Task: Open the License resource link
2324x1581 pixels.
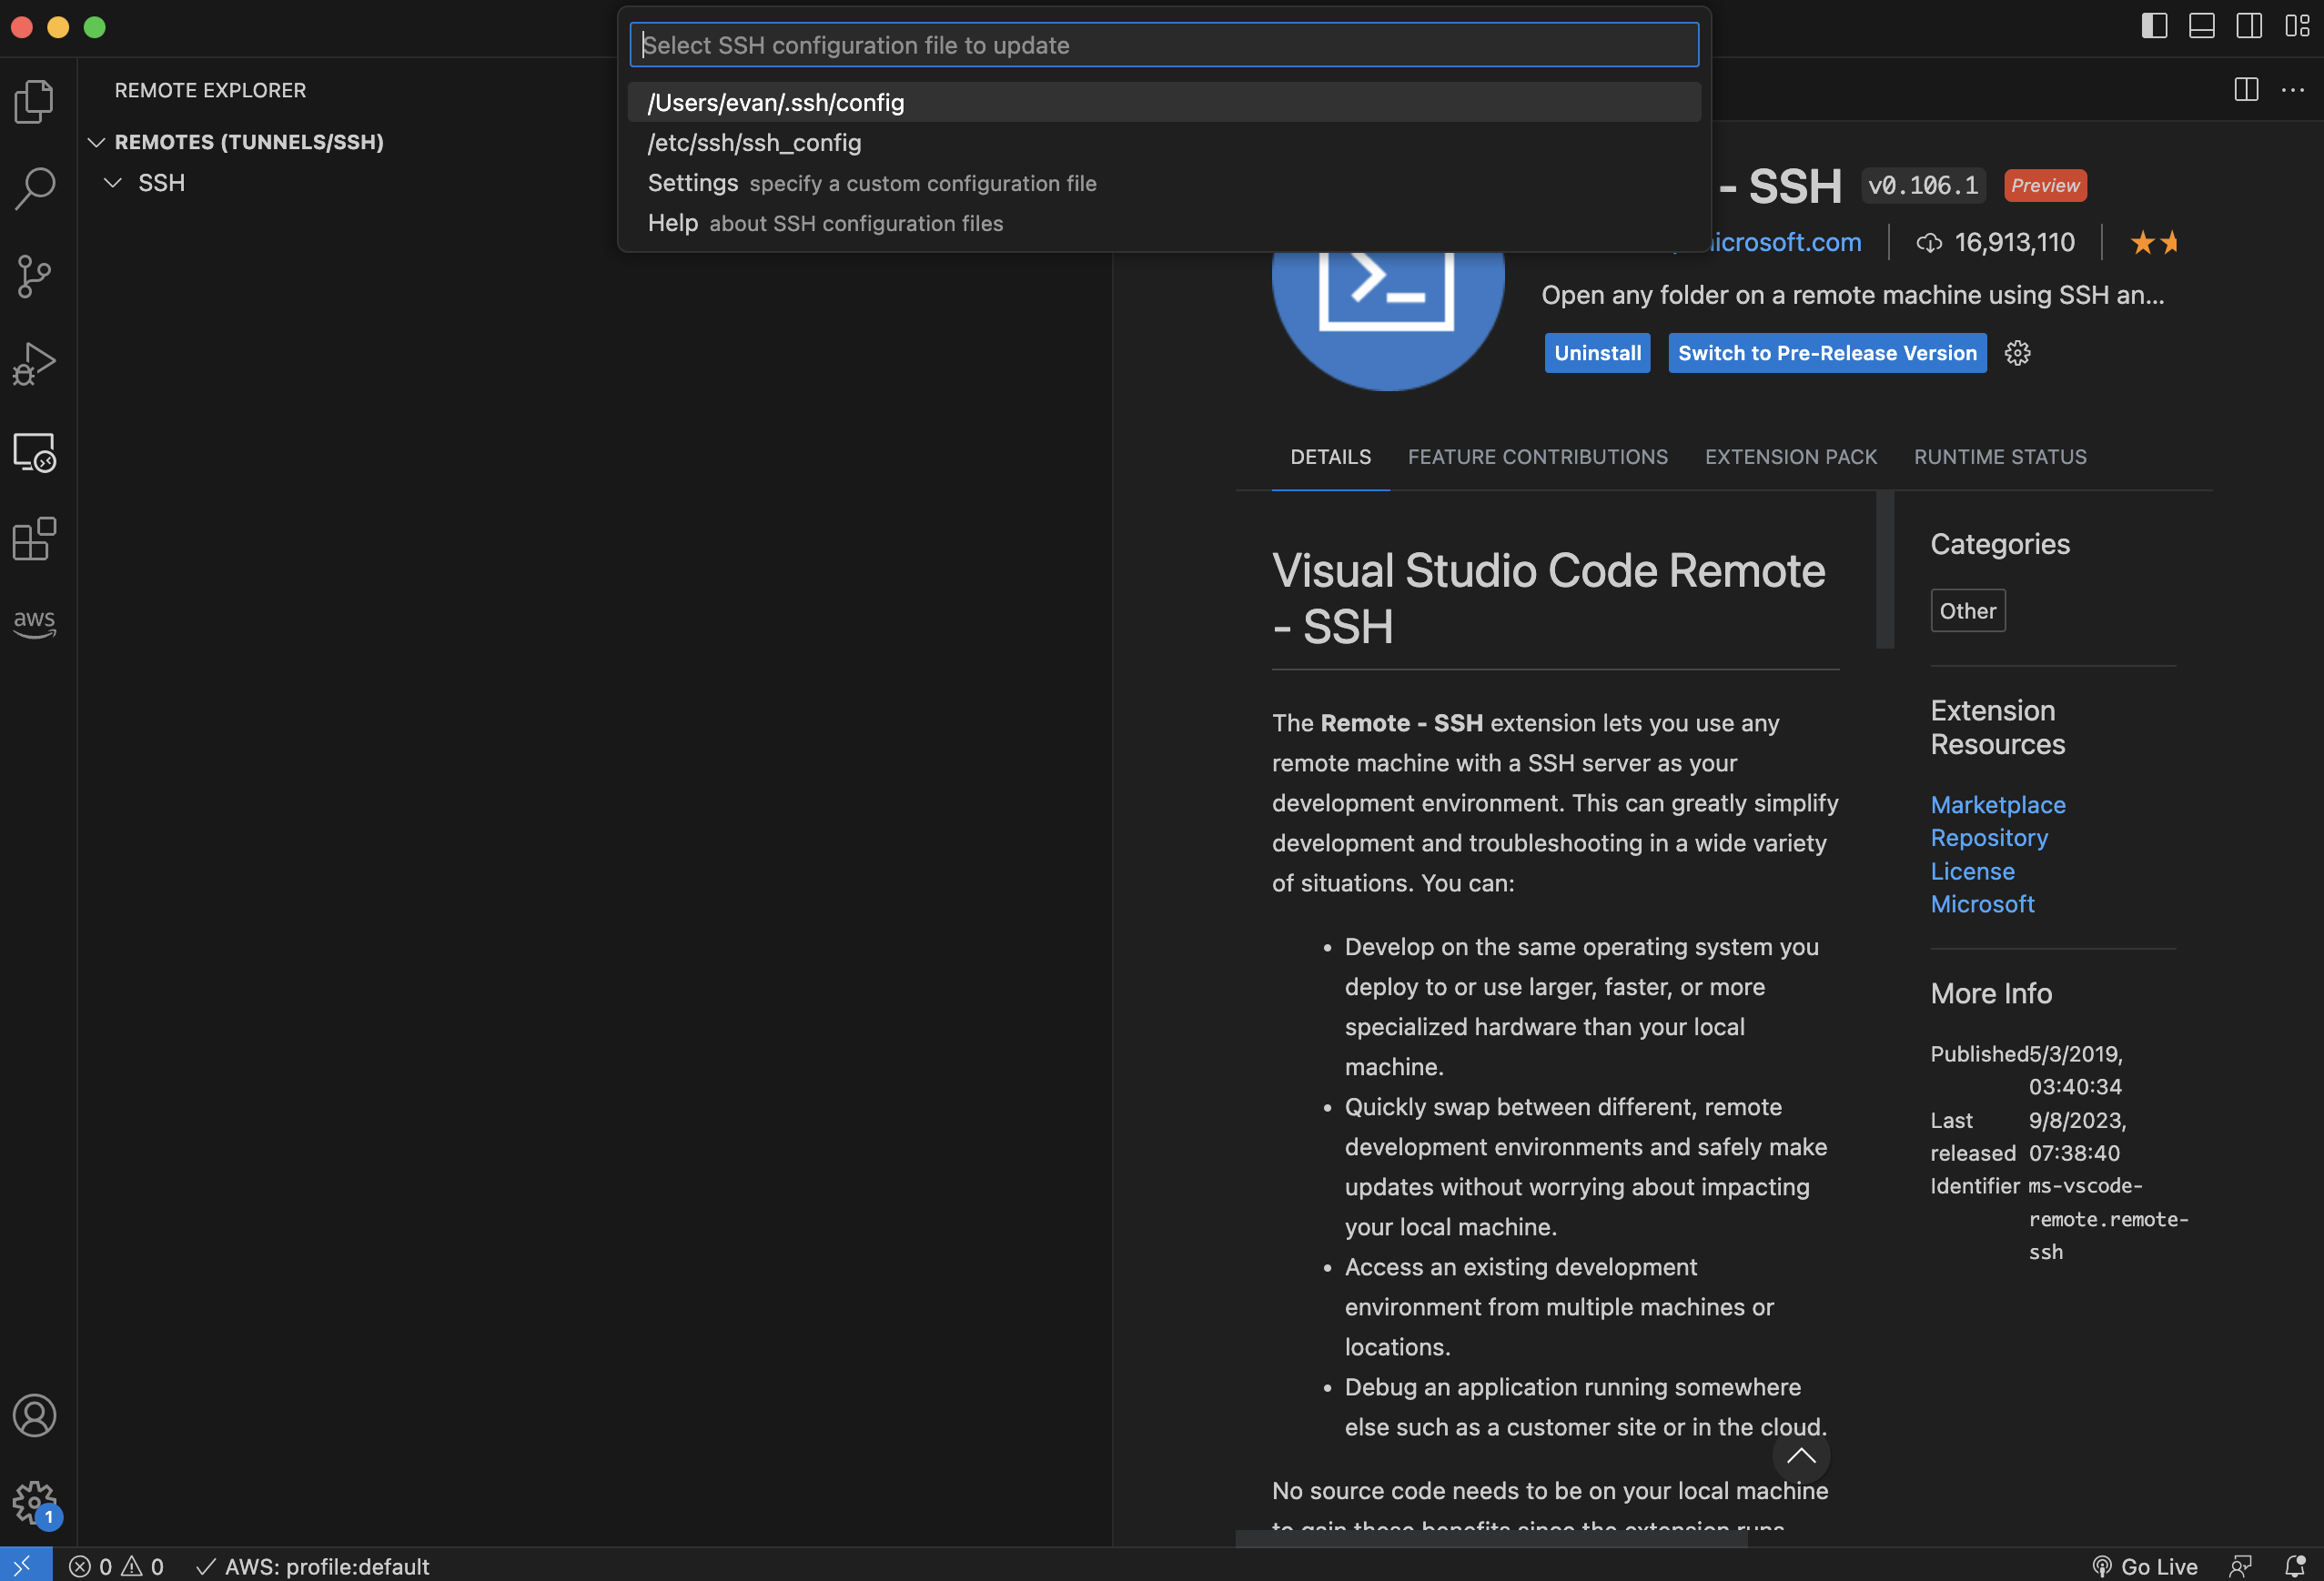Action: tap(1972, 871)
